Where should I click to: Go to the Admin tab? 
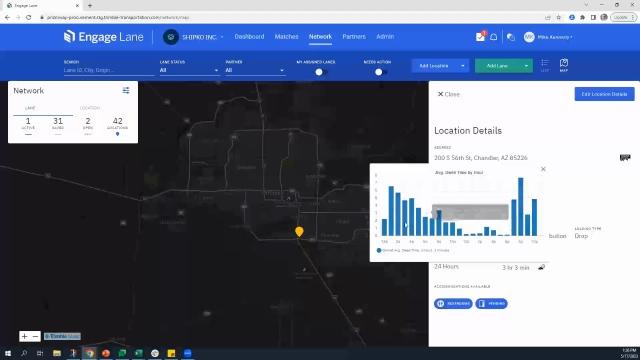click(x=385, y=37)
